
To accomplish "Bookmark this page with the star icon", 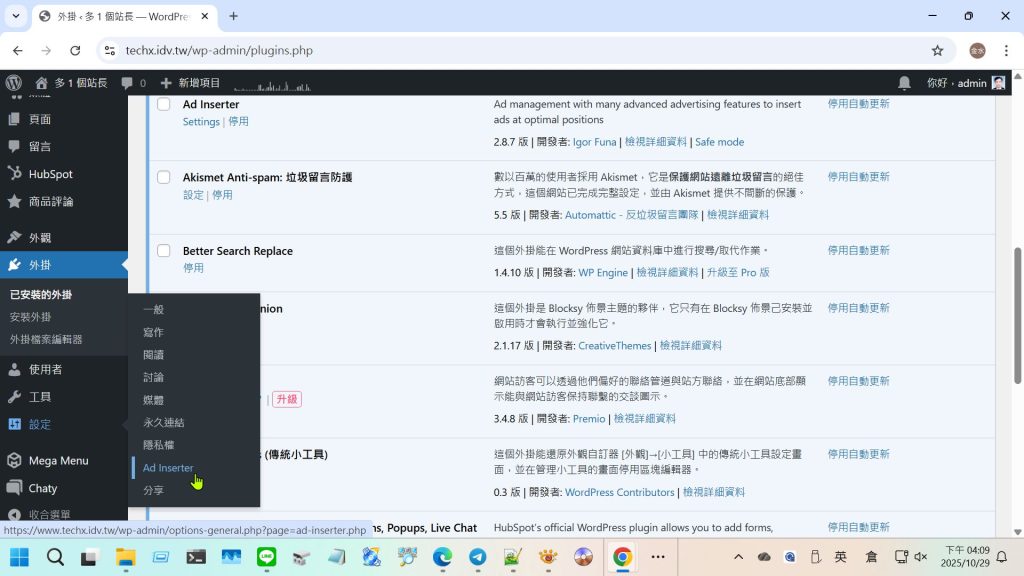I will click(x=937, y=50).
